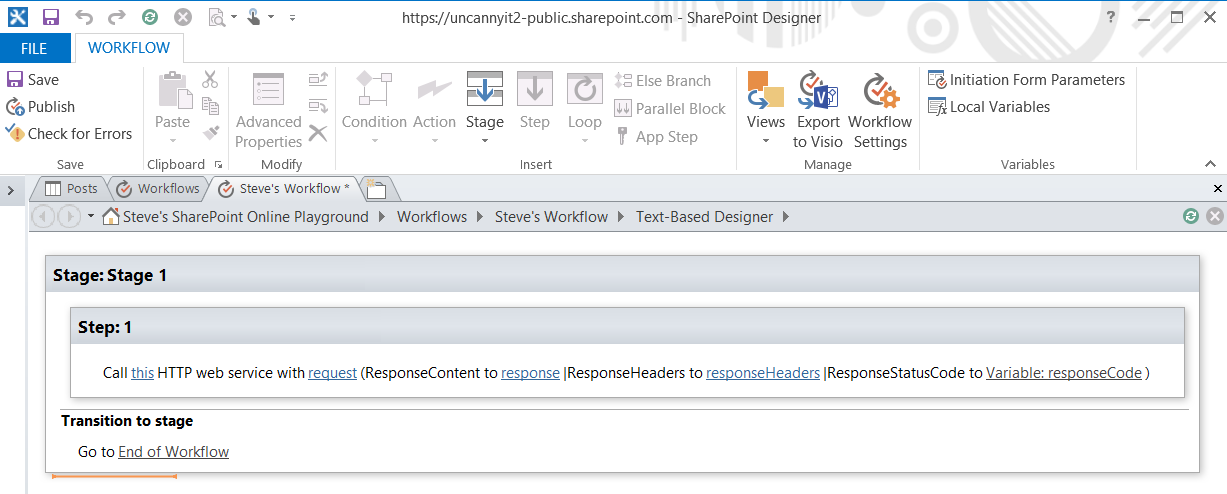Insert an Else Branch
Image resolution: width=1227 pixels, height=494 pixels.
[662, 81]
